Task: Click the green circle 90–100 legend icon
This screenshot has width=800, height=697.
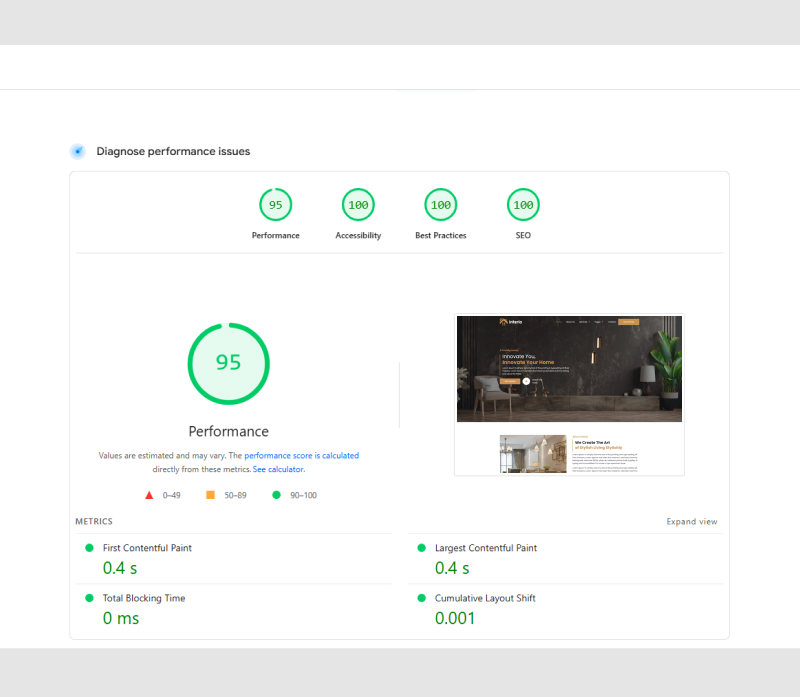Action: [x=277, y=495]
